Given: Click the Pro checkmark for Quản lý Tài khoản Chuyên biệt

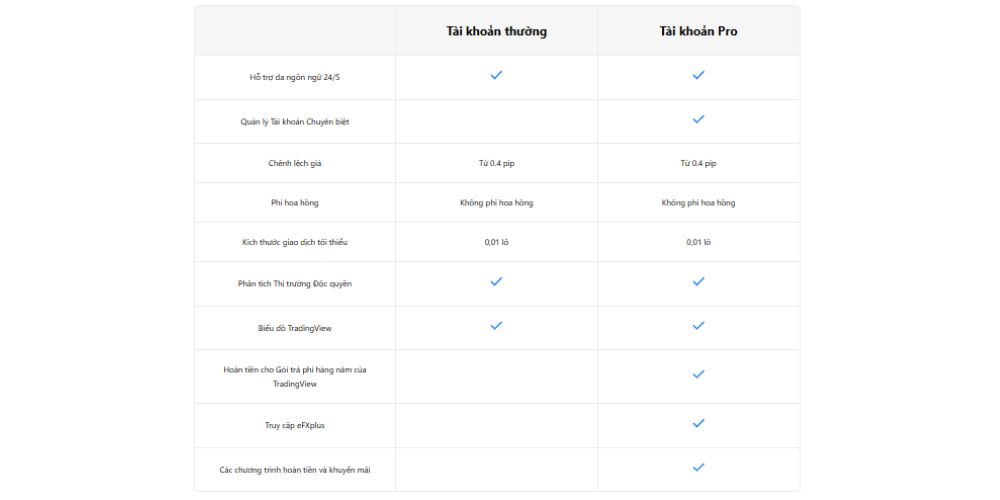Looking at the screenshot, I should click(699, 120).
